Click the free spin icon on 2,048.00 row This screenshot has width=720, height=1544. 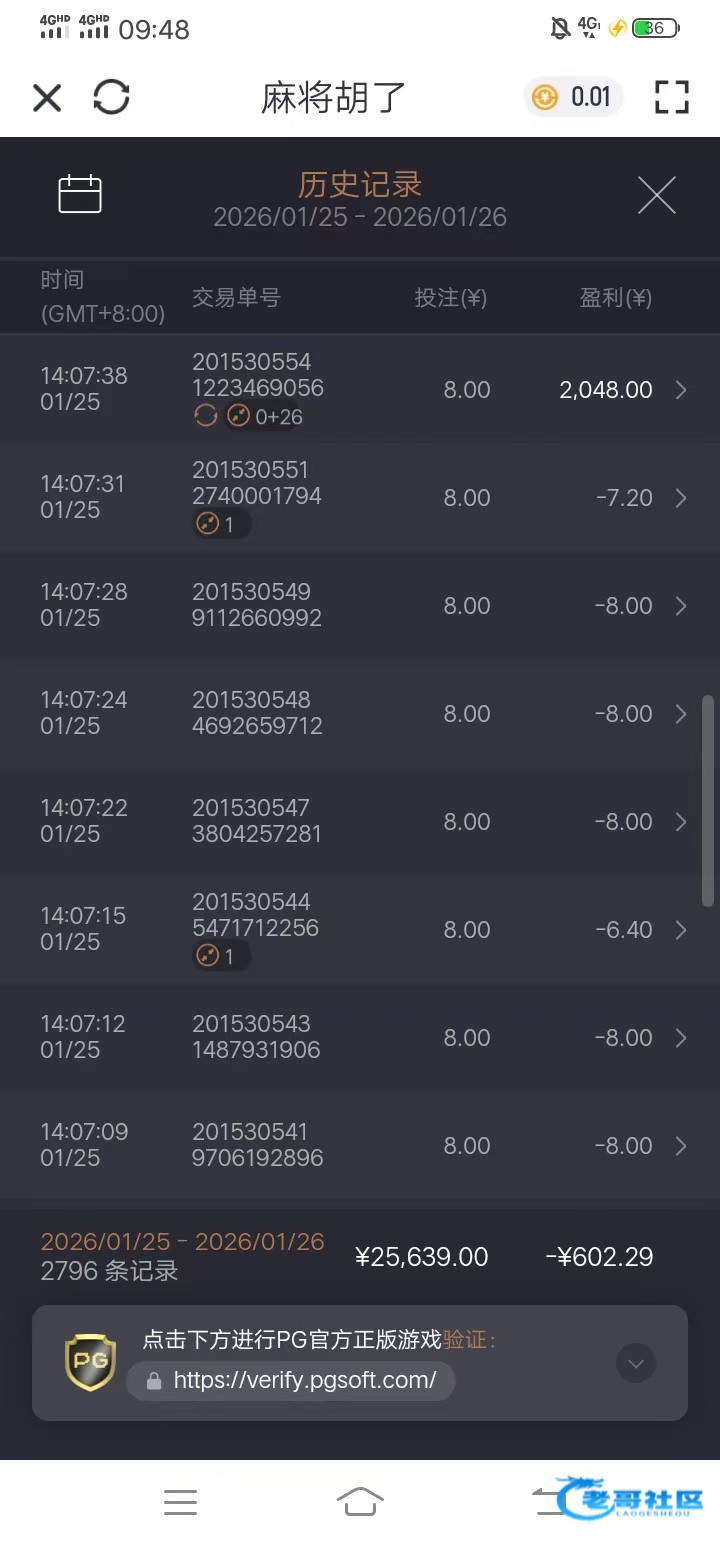(206, 416)
